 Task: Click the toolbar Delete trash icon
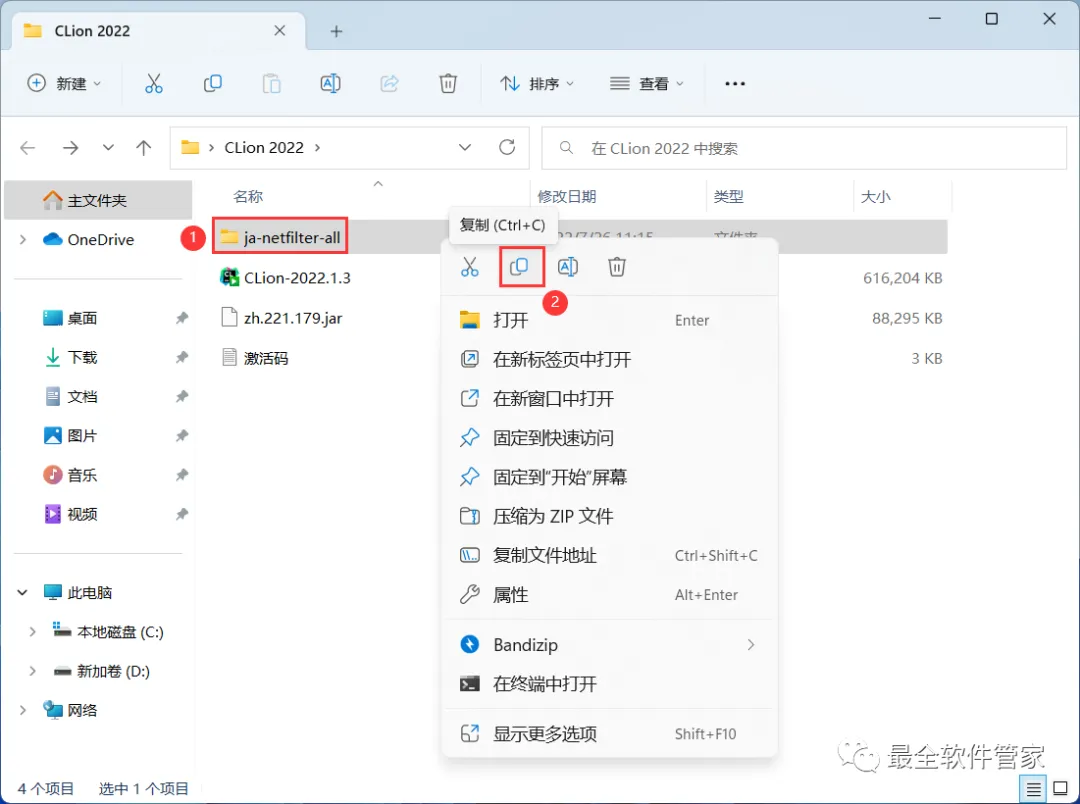(448, 83)
